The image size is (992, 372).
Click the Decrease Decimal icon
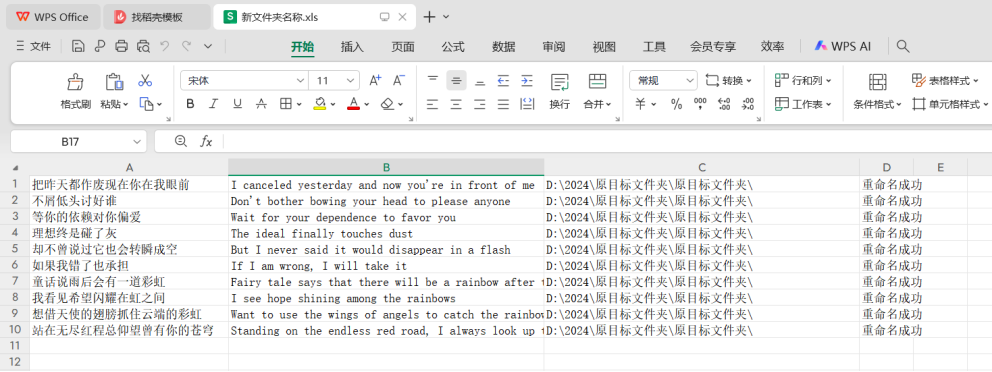[748, 104]
